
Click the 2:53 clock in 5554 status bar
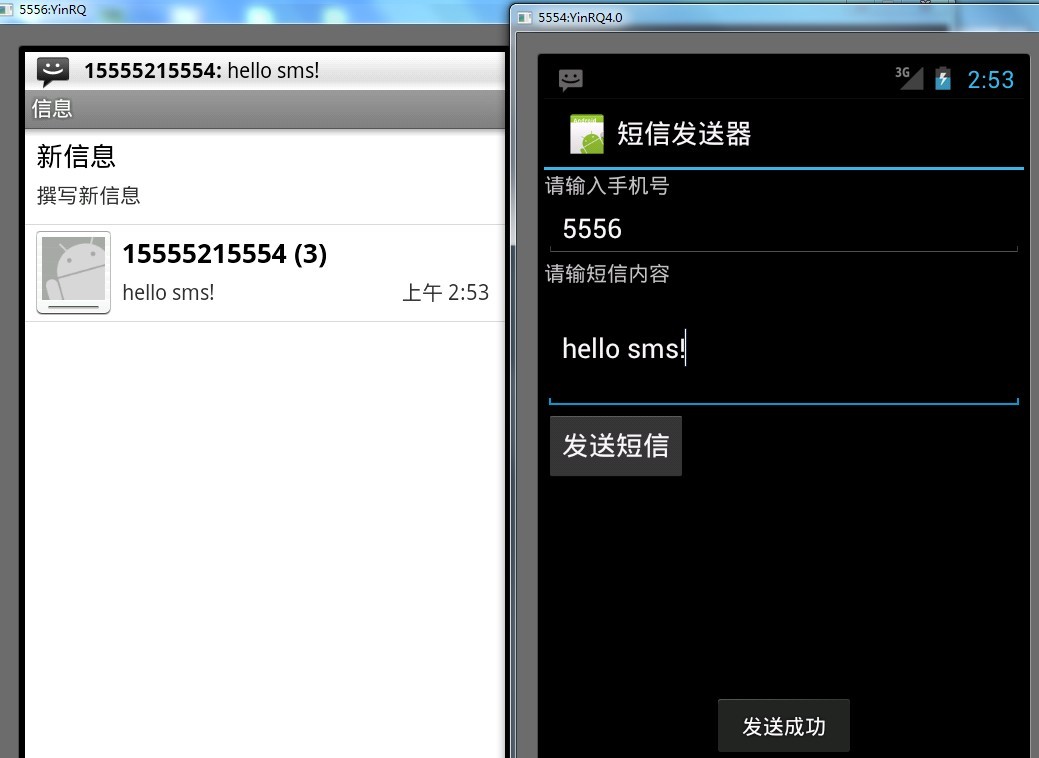coord(991,80)
